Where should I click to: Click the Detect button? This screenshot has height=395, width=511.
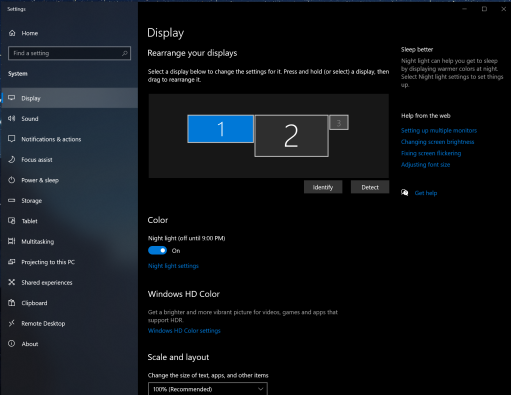370,187
